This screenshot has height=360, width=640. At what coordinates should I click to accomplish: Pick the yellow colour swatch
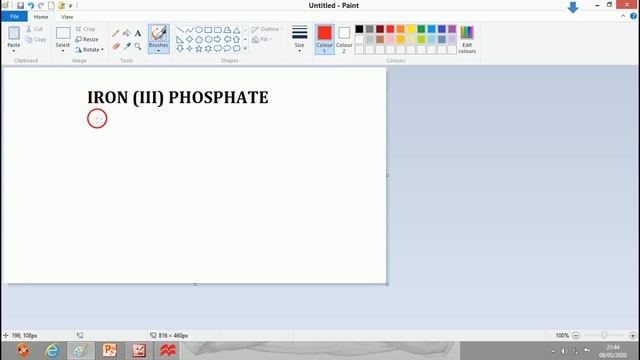pos(411,29)
